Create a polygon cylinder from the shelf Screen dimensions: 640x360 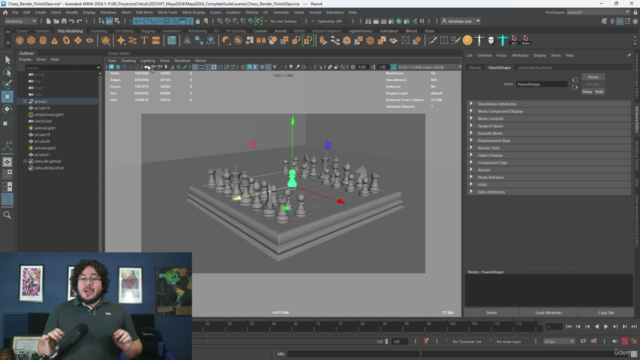[43, 40]
